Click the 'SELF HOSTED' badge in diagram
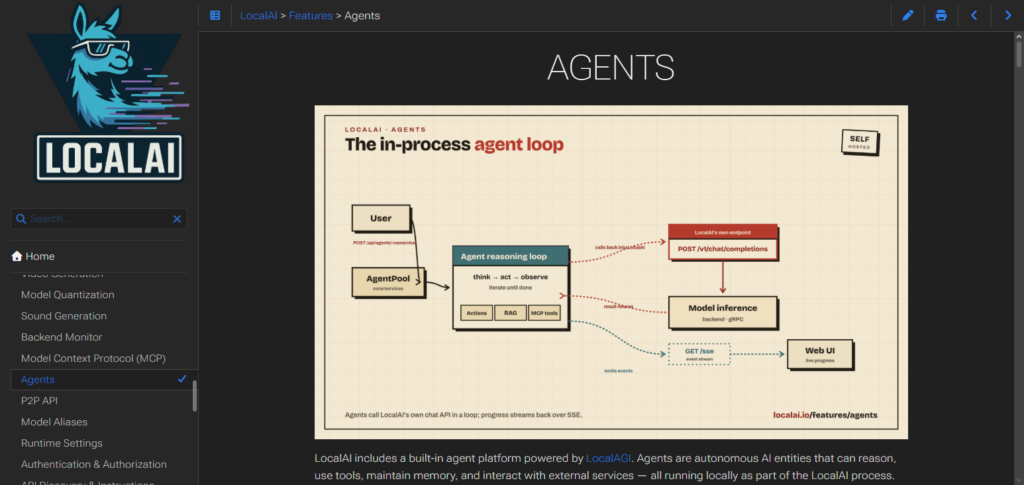This screenshot has width=1024, height=485. (859, 142)
